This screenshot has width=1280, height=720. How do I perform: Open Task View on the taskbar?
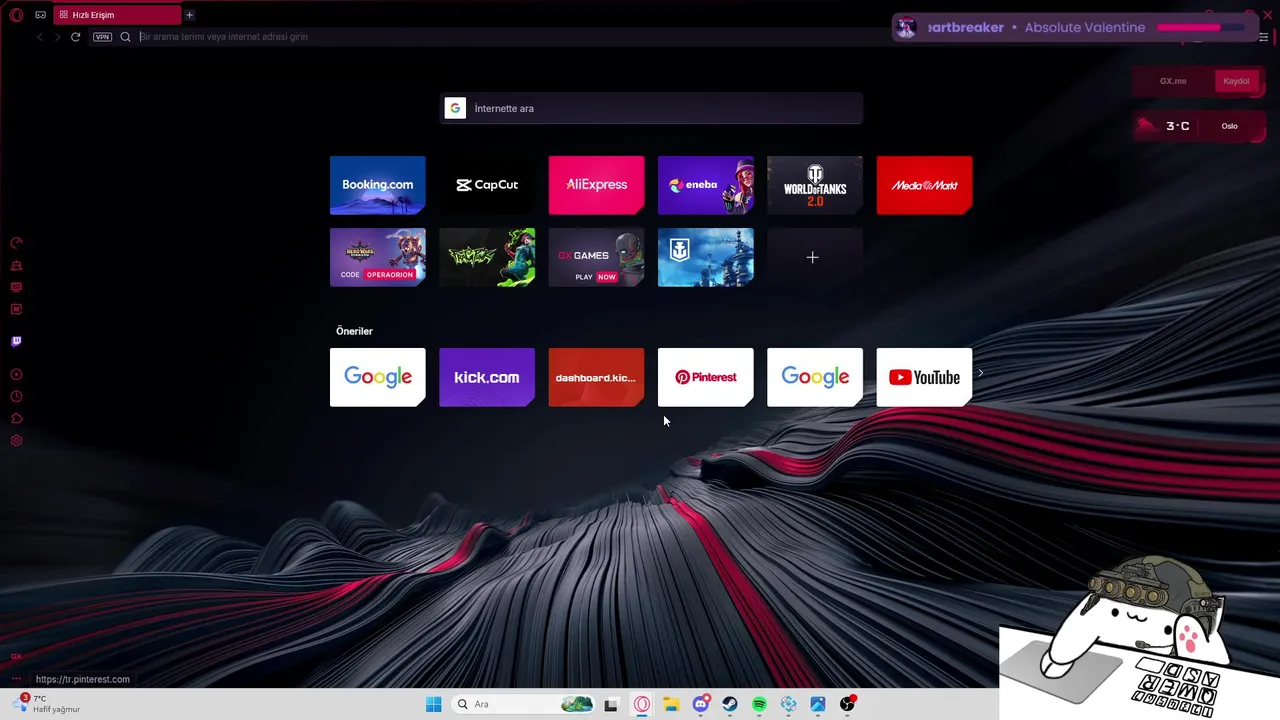[x=611, y=704]
